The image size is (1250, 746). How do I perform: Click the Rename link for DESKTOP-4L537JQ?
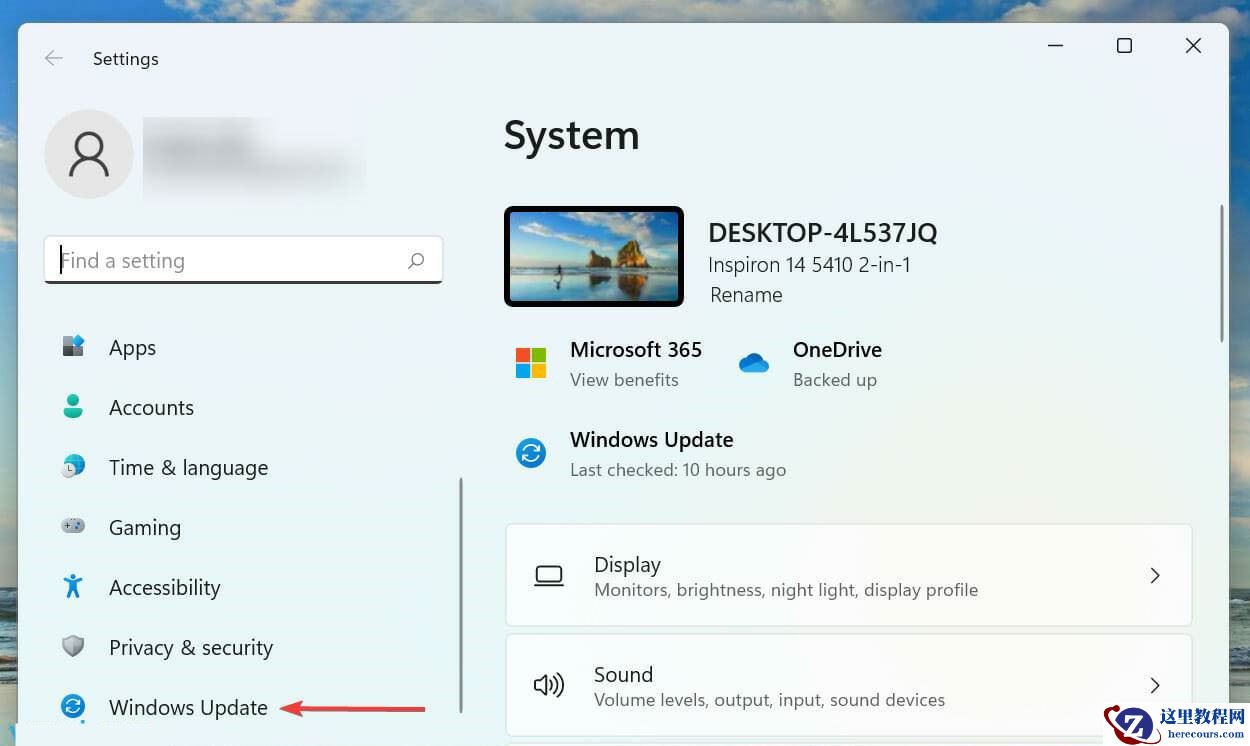click(746, 295)
